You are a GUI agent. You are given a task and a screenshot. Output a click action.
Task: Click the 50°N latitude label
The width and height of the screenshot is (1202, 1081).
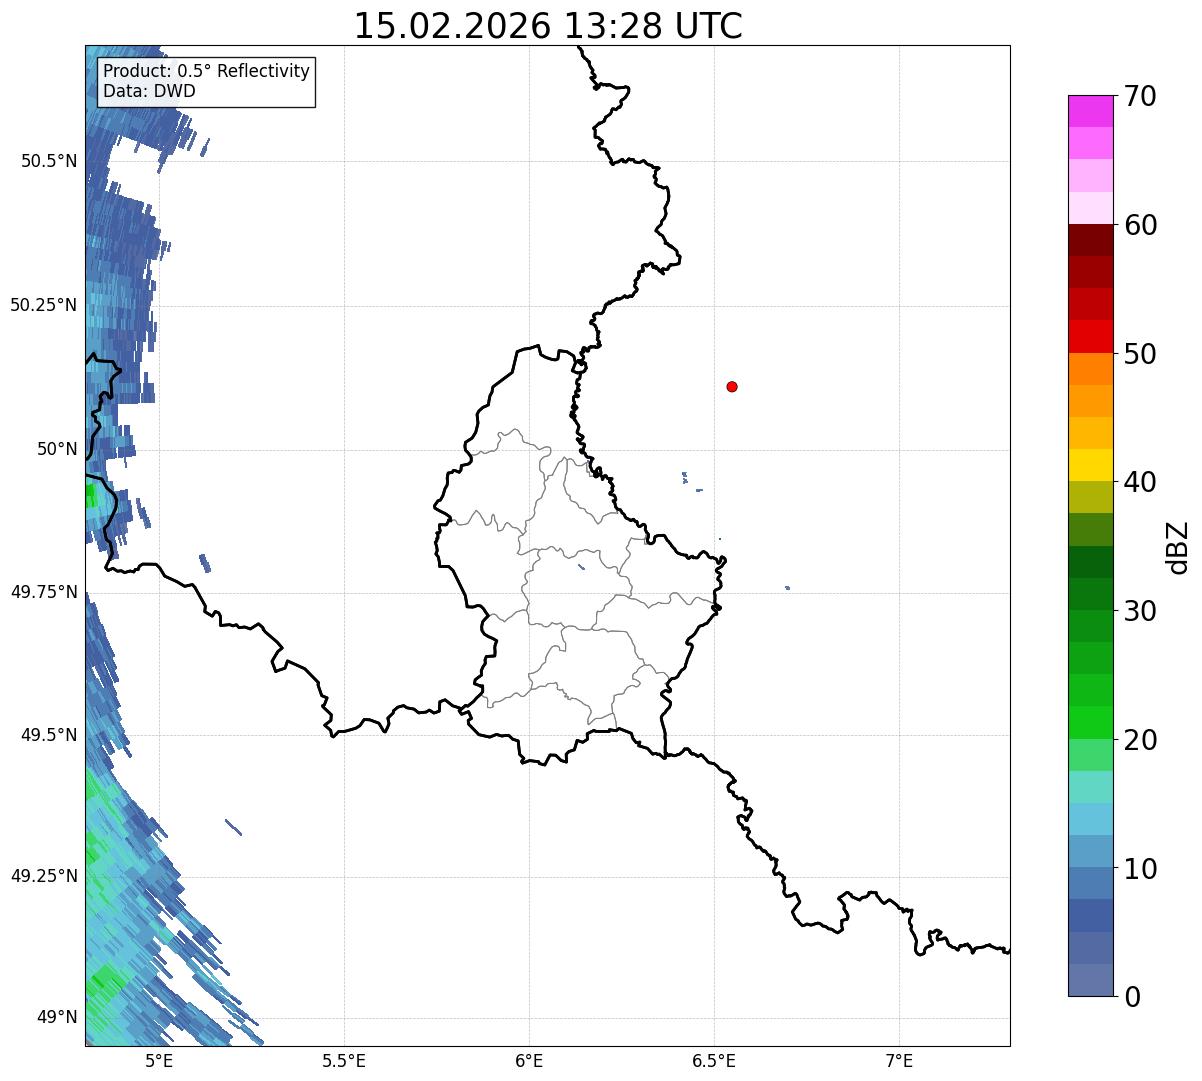(57, 449)
